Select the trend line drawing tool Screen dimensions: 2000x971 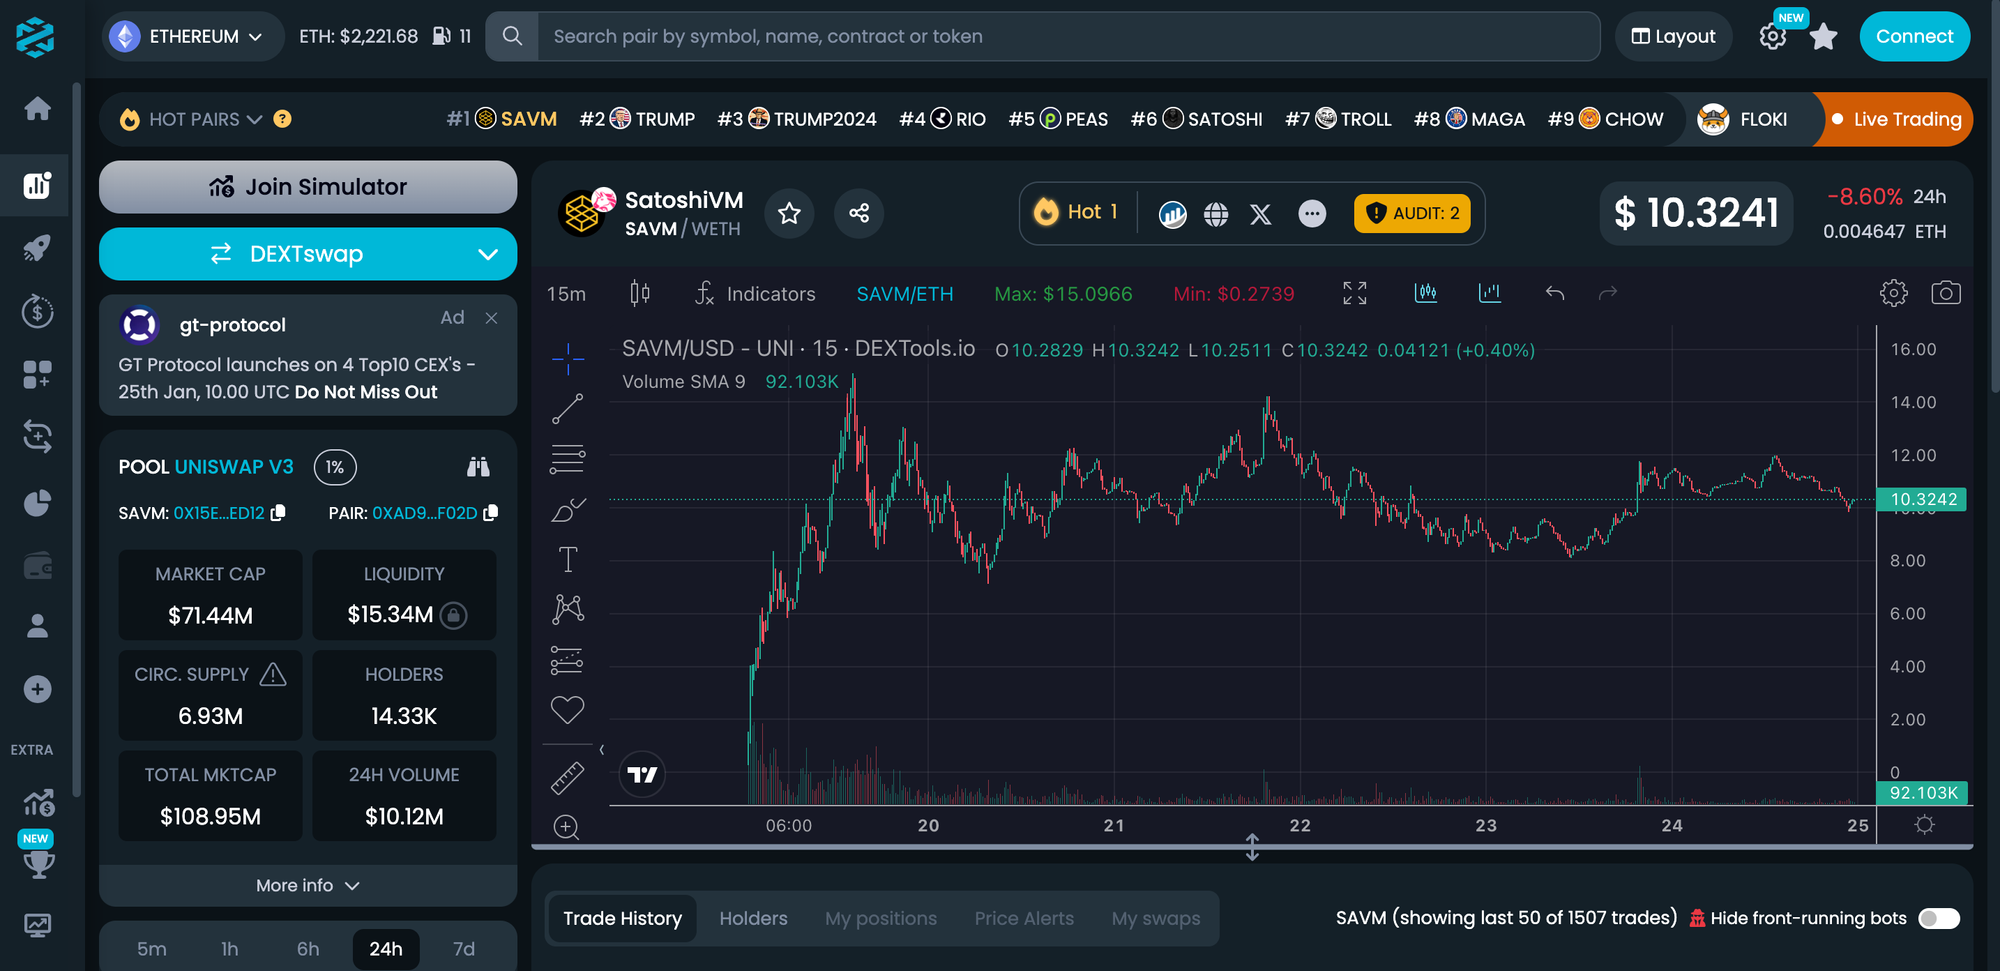coord(567,409)
